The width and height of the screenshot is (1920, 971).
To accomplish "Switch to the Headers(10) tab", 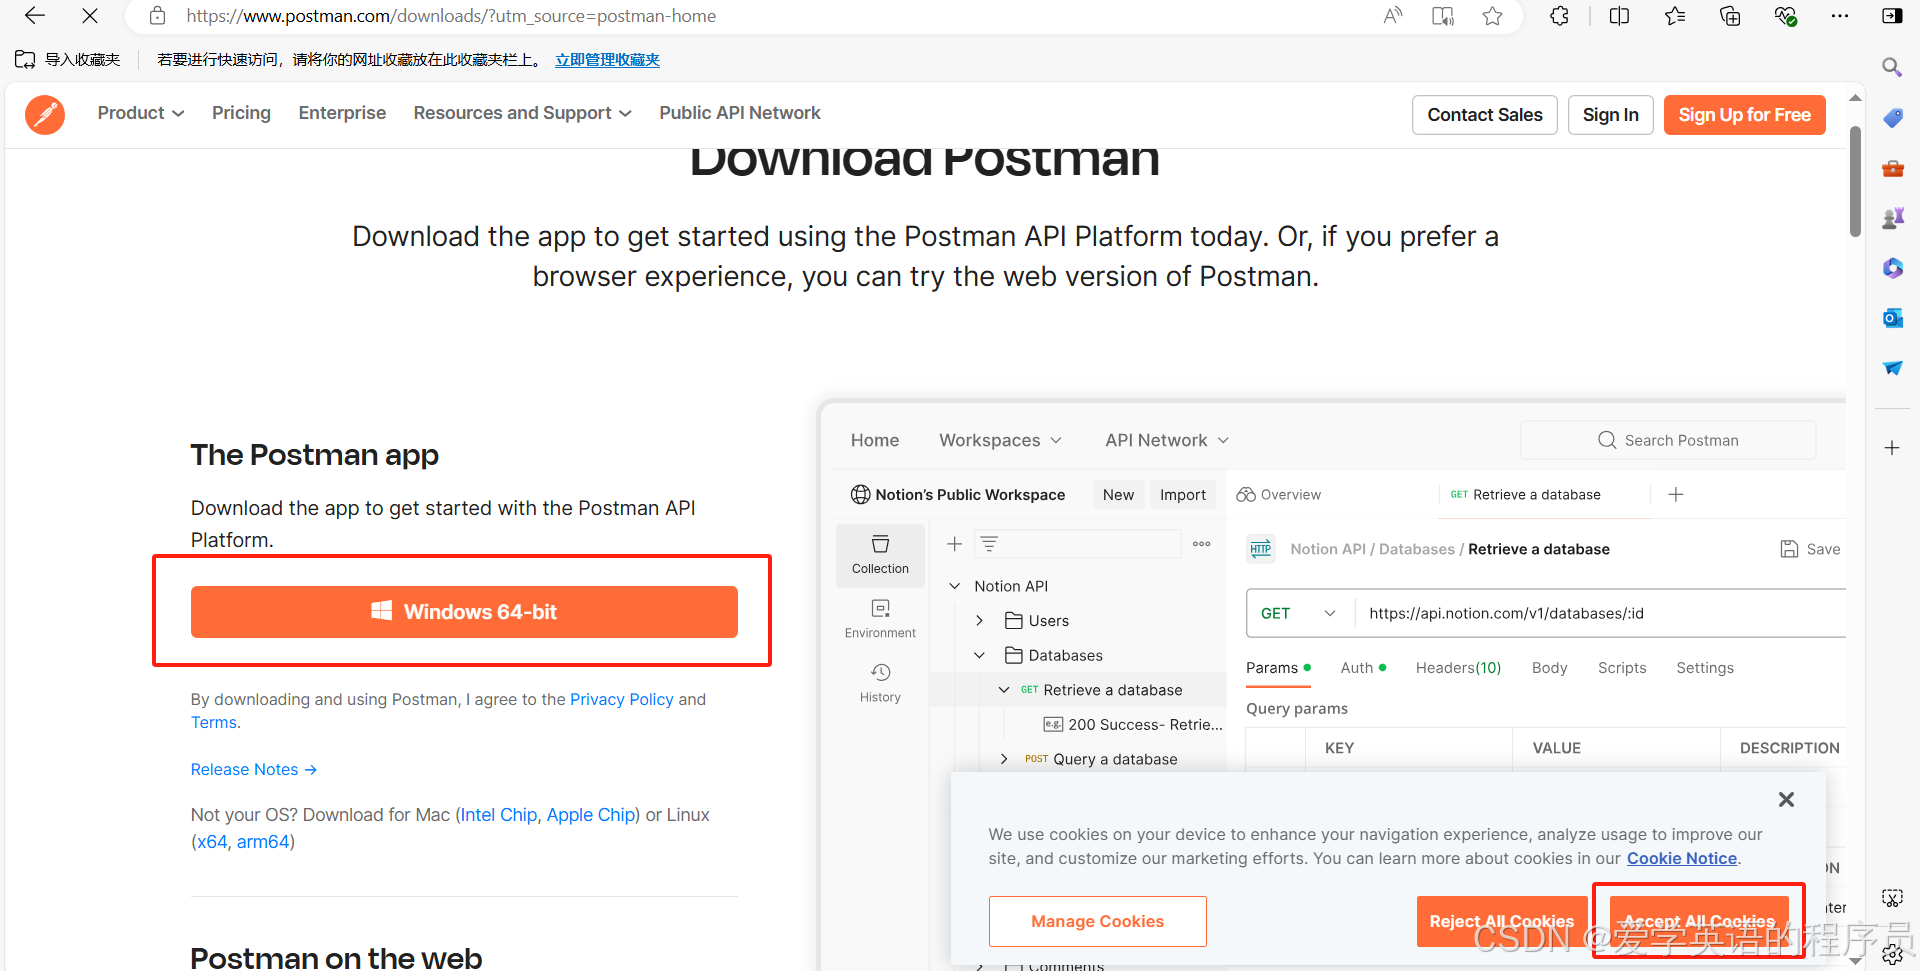I will click(x=1458, y=668).
